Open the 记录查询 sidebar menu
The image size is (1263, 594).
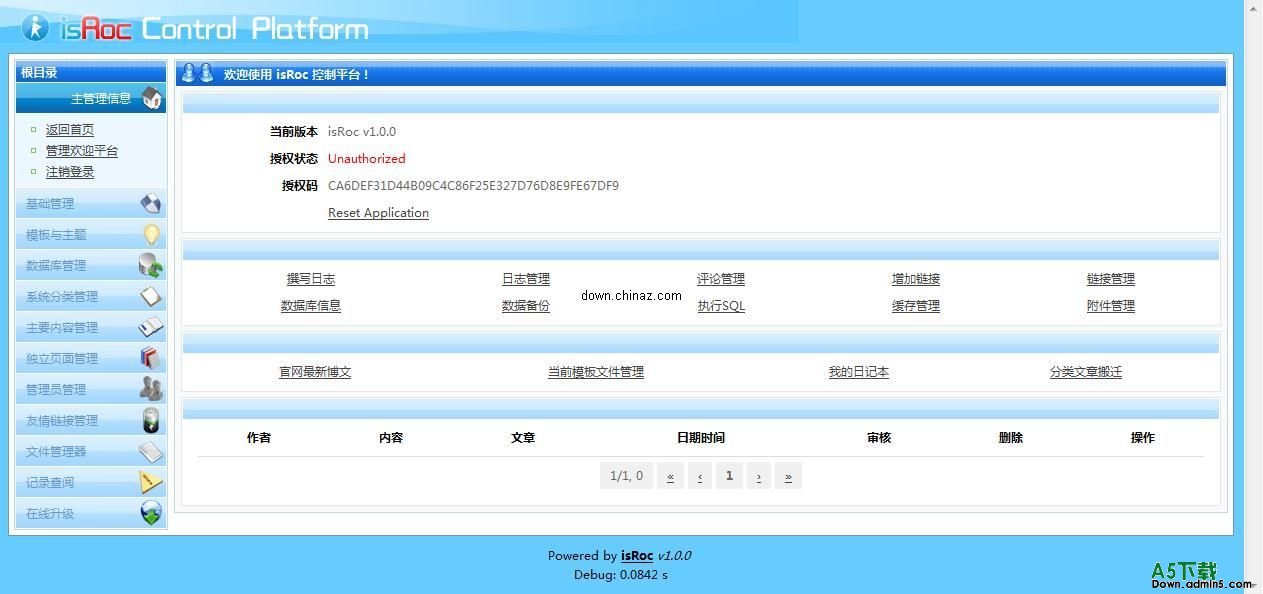[x=50, y=483]
